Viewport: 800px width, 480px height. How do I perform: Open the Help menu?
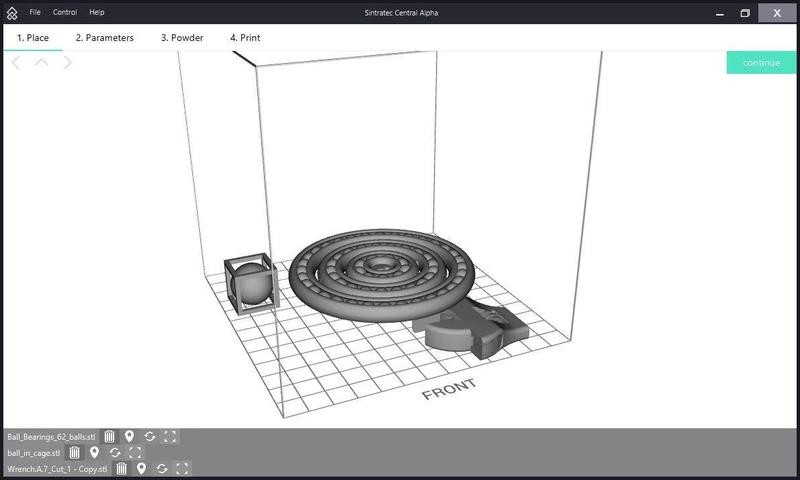[x=97, y=12]
